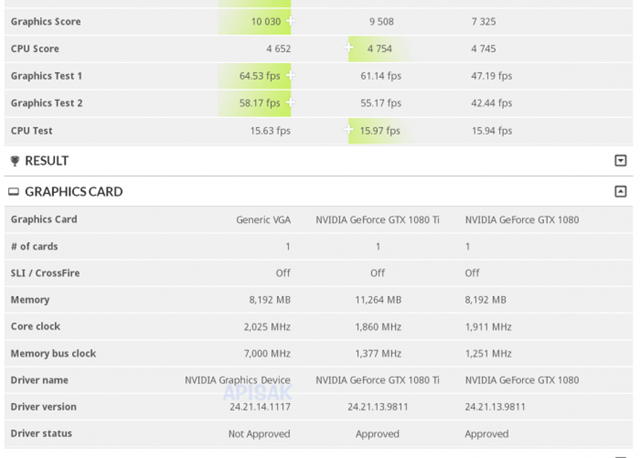Click the 8,192 MB memory value for Generic VGA
Viewport: 640px width, 458px height.
(269, 300)
